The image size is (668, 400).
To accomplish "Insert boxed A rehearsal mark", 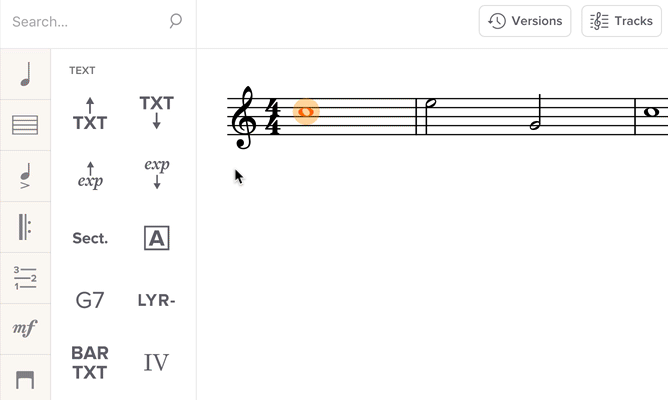I will tap(156, 238).
